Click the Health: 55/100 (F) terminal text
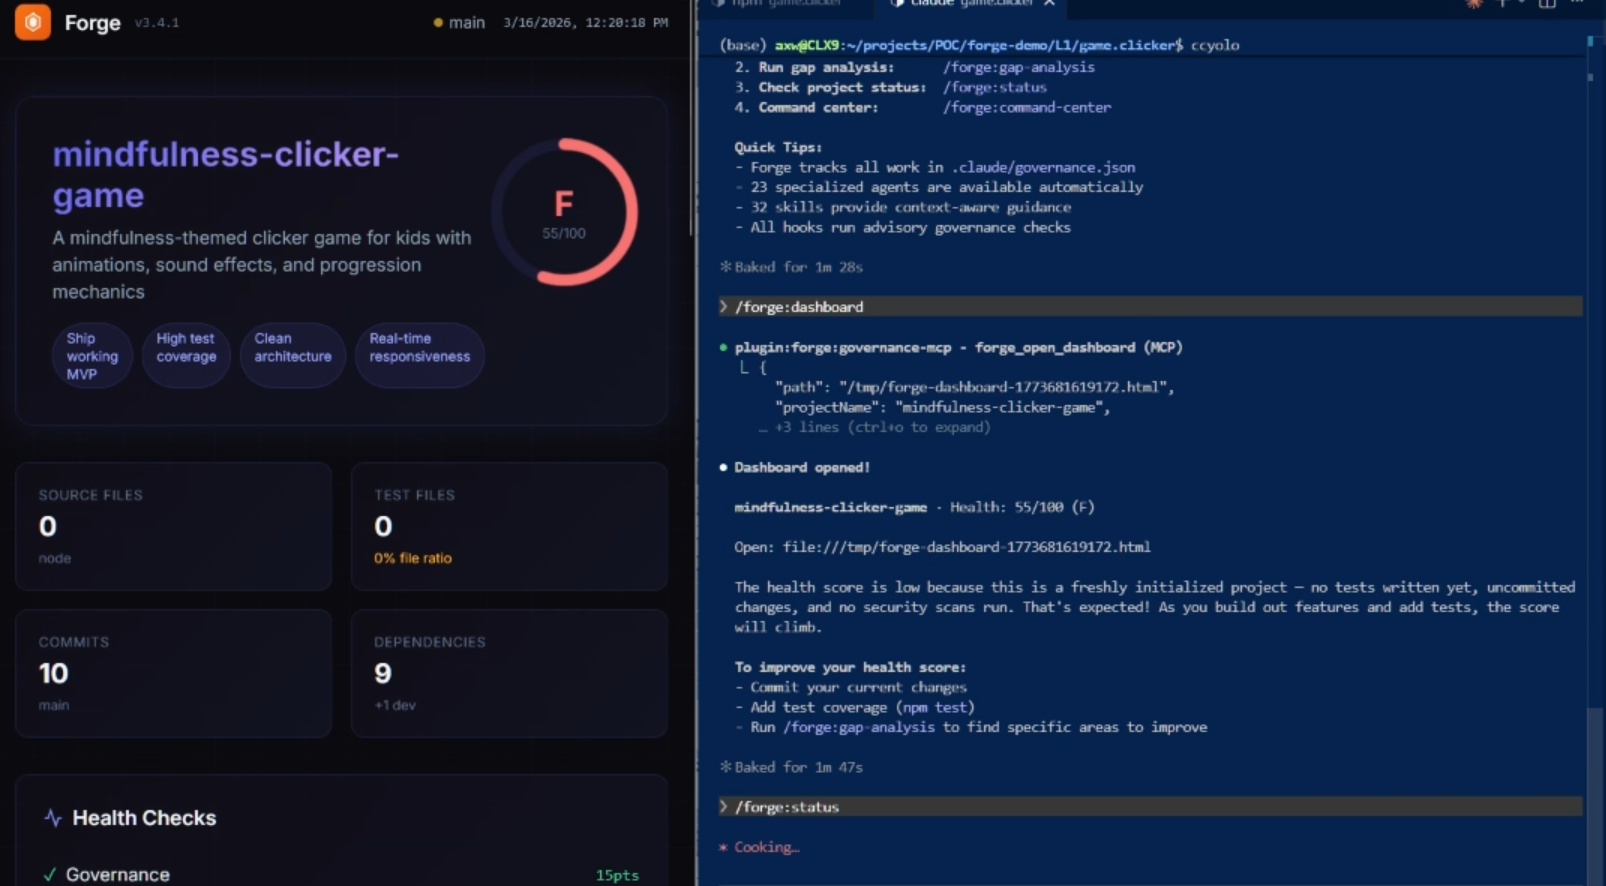Viewport: 1606px width, 886px height. tap(1022, 507)
